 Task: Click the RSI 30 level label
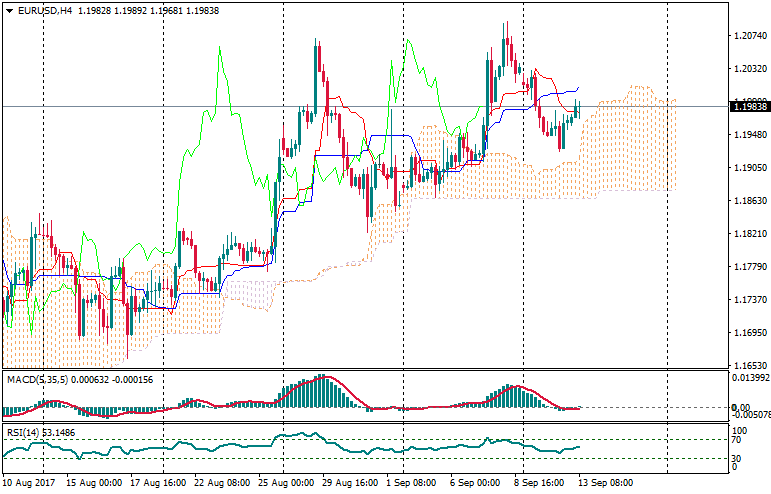coord(735,458)
